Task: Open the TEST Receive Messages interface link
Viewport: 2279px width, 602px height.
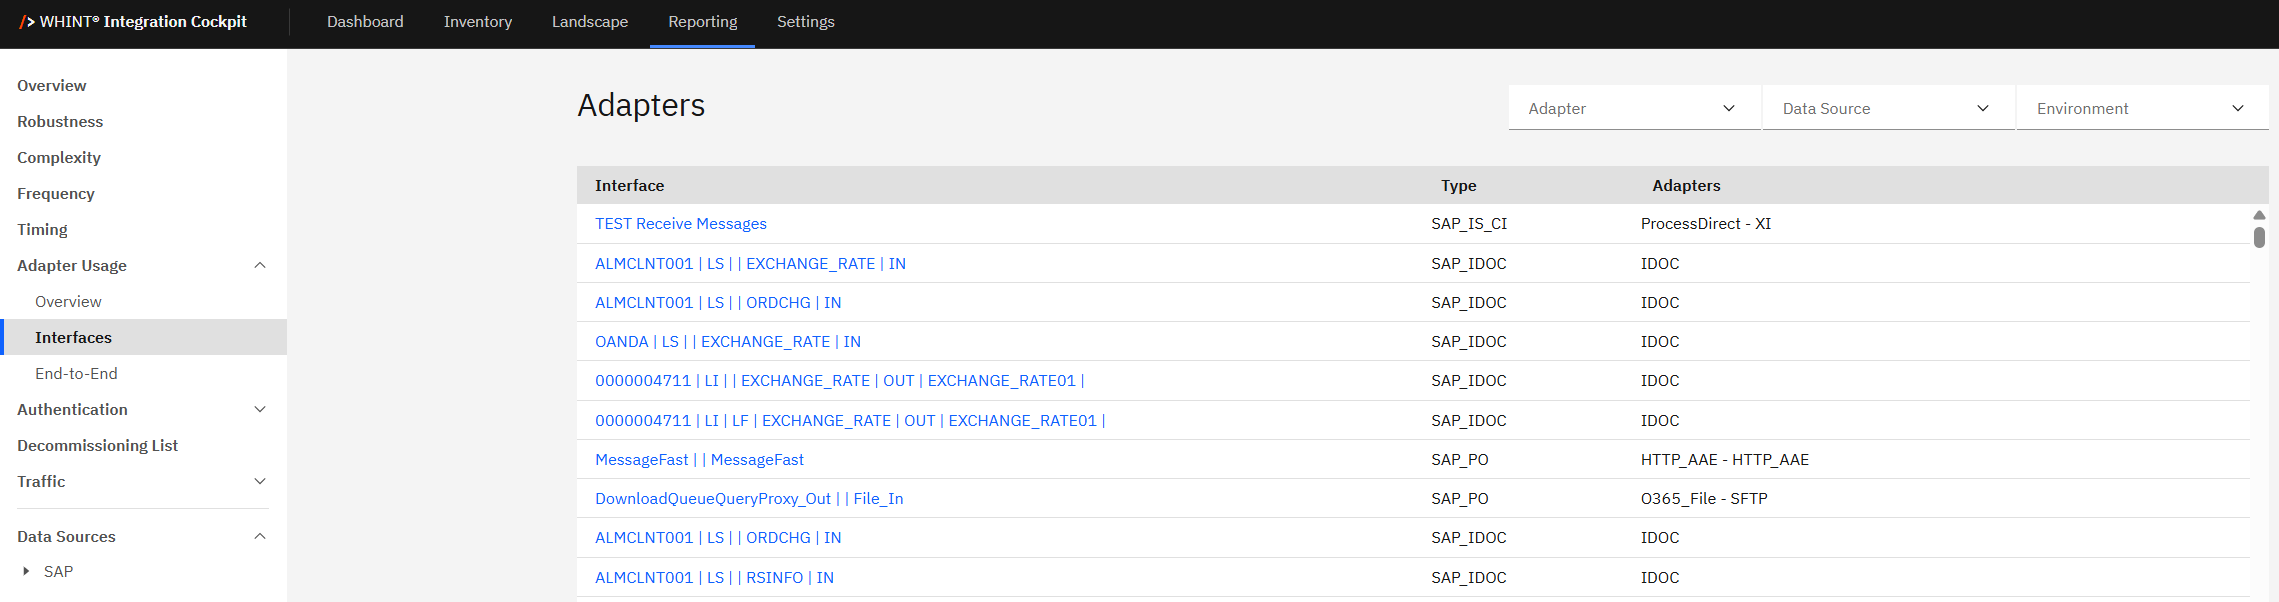Action: point(680,224)
